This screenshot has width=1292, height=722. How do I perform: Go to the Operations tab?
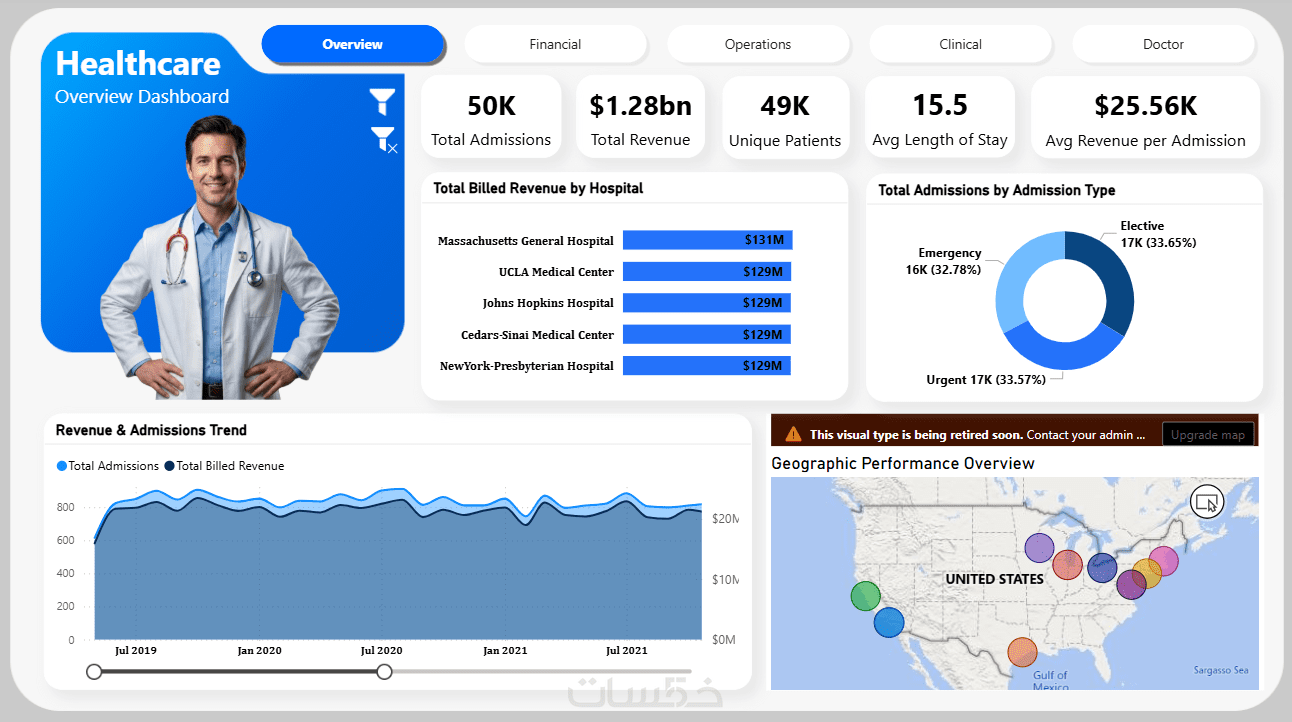click(x=758, y=44)
